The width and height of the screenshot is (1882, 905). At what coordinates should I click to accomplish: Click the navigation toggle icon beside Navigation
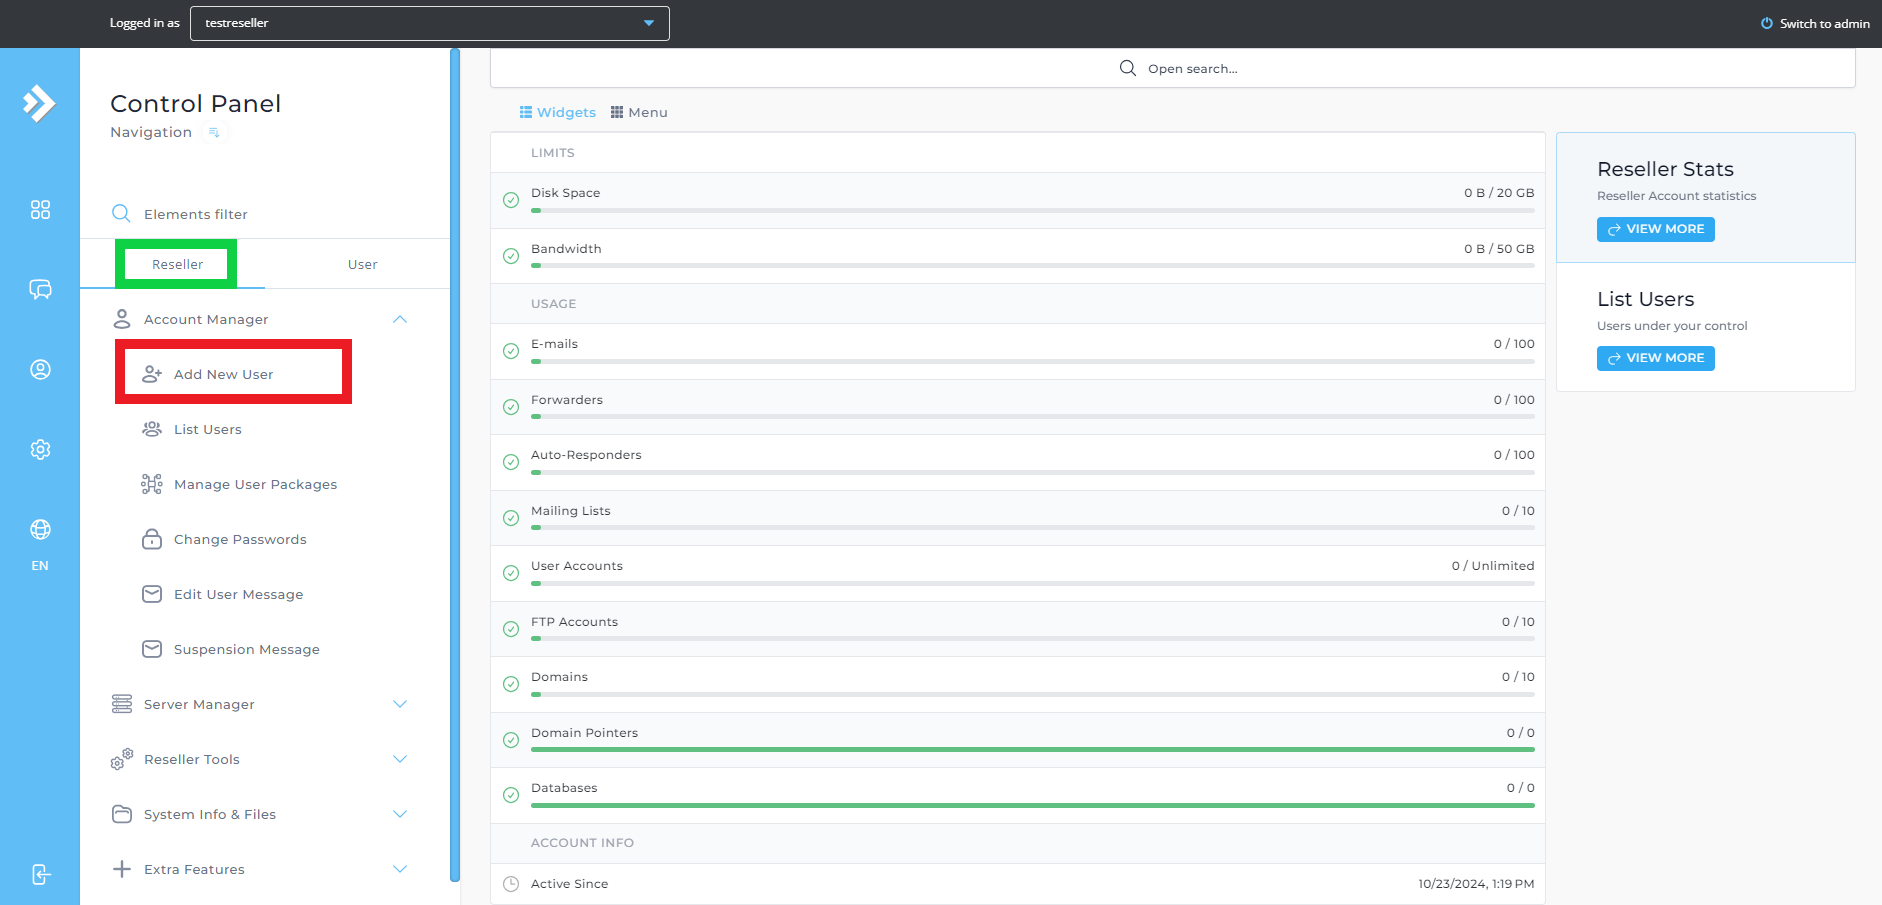[x=214, y=133]
